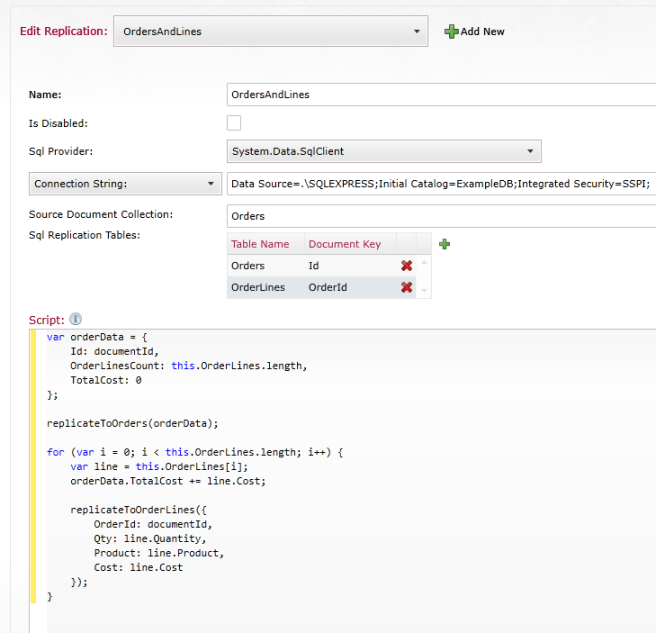Select the Id document key cell

[x=351, y=266]
